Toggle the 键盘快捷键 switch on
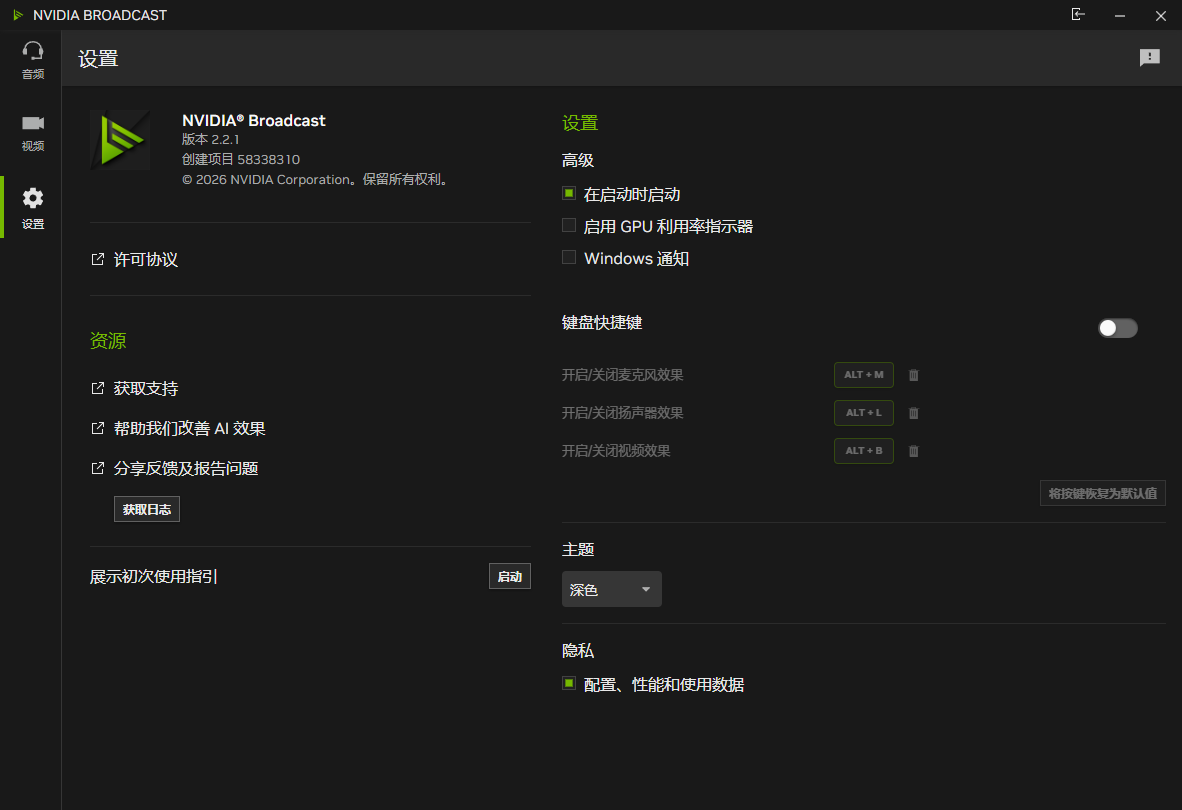This screenshot has height=810, width=1182. click(1117, 328)
